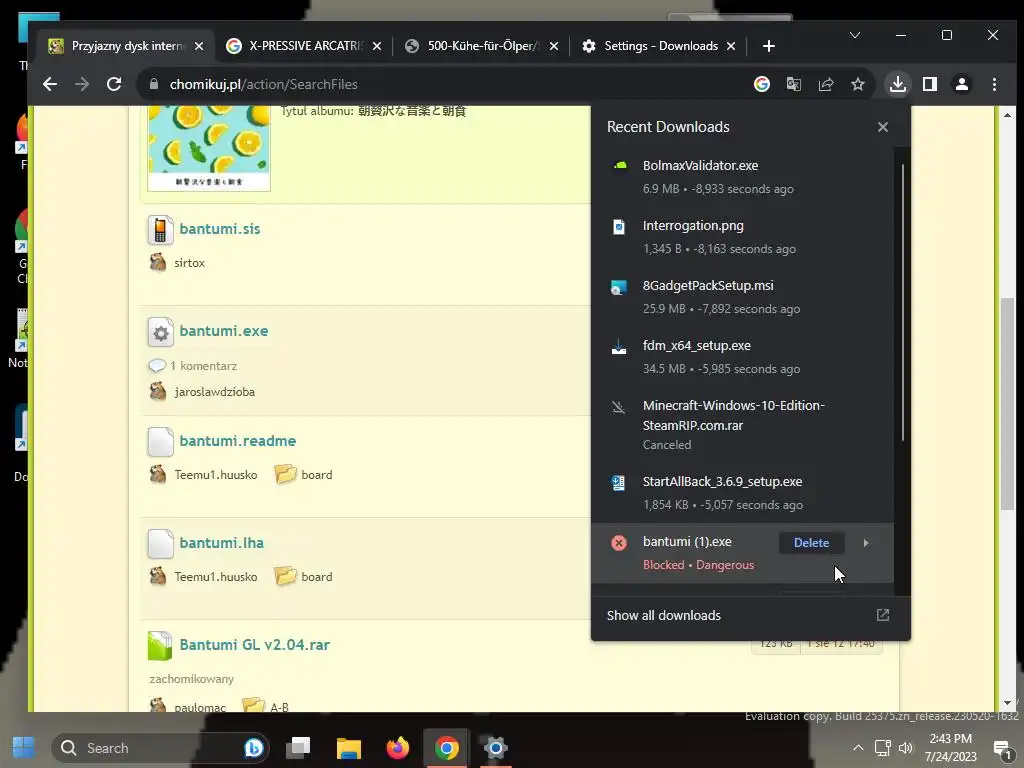Click the Show all downloads external icon
This screenshot has height=768, width=1024.
883,615
